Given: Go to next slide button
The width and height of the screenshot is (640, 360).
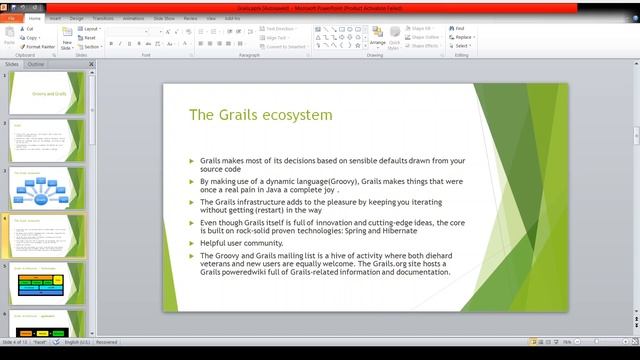Looking at the screenshot, I should pos(636,325).
